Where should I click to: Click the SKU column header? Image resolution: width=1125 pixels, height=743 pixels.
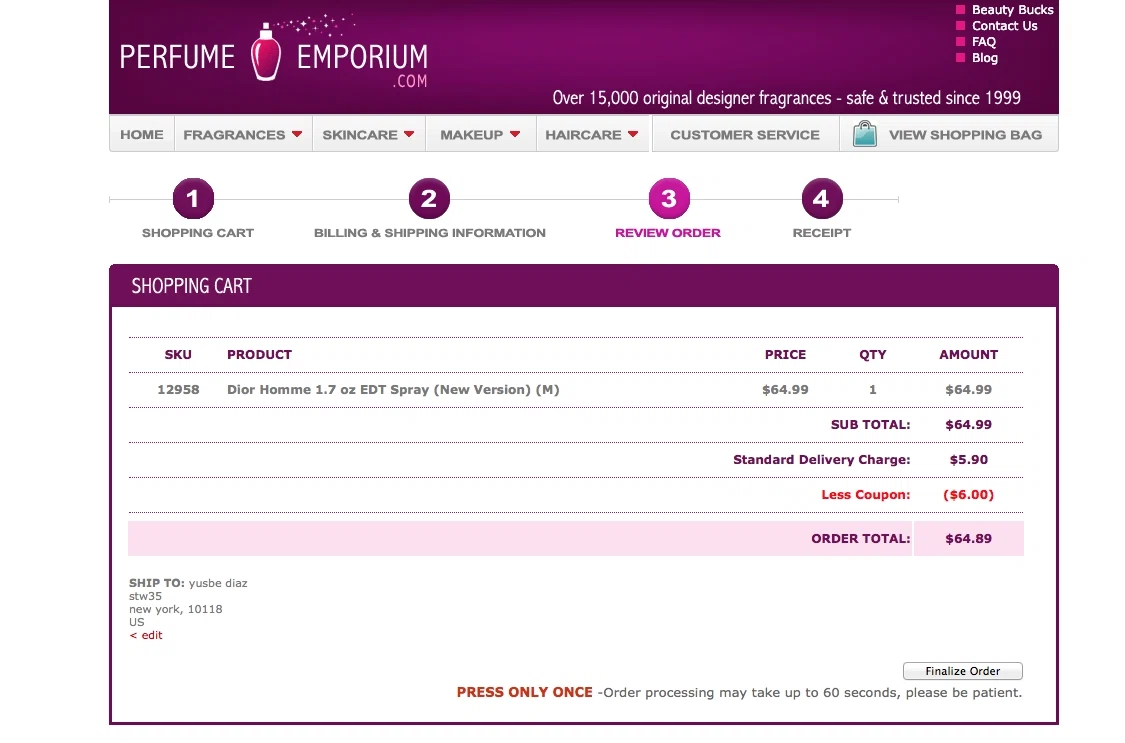coord(178,354)
